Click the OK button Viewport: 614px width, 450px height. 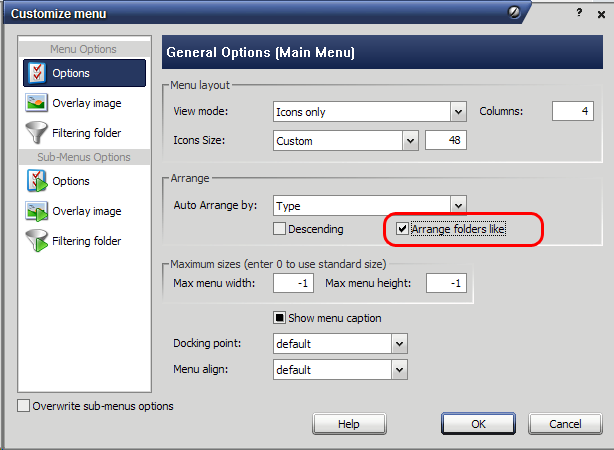click(478, 424)
